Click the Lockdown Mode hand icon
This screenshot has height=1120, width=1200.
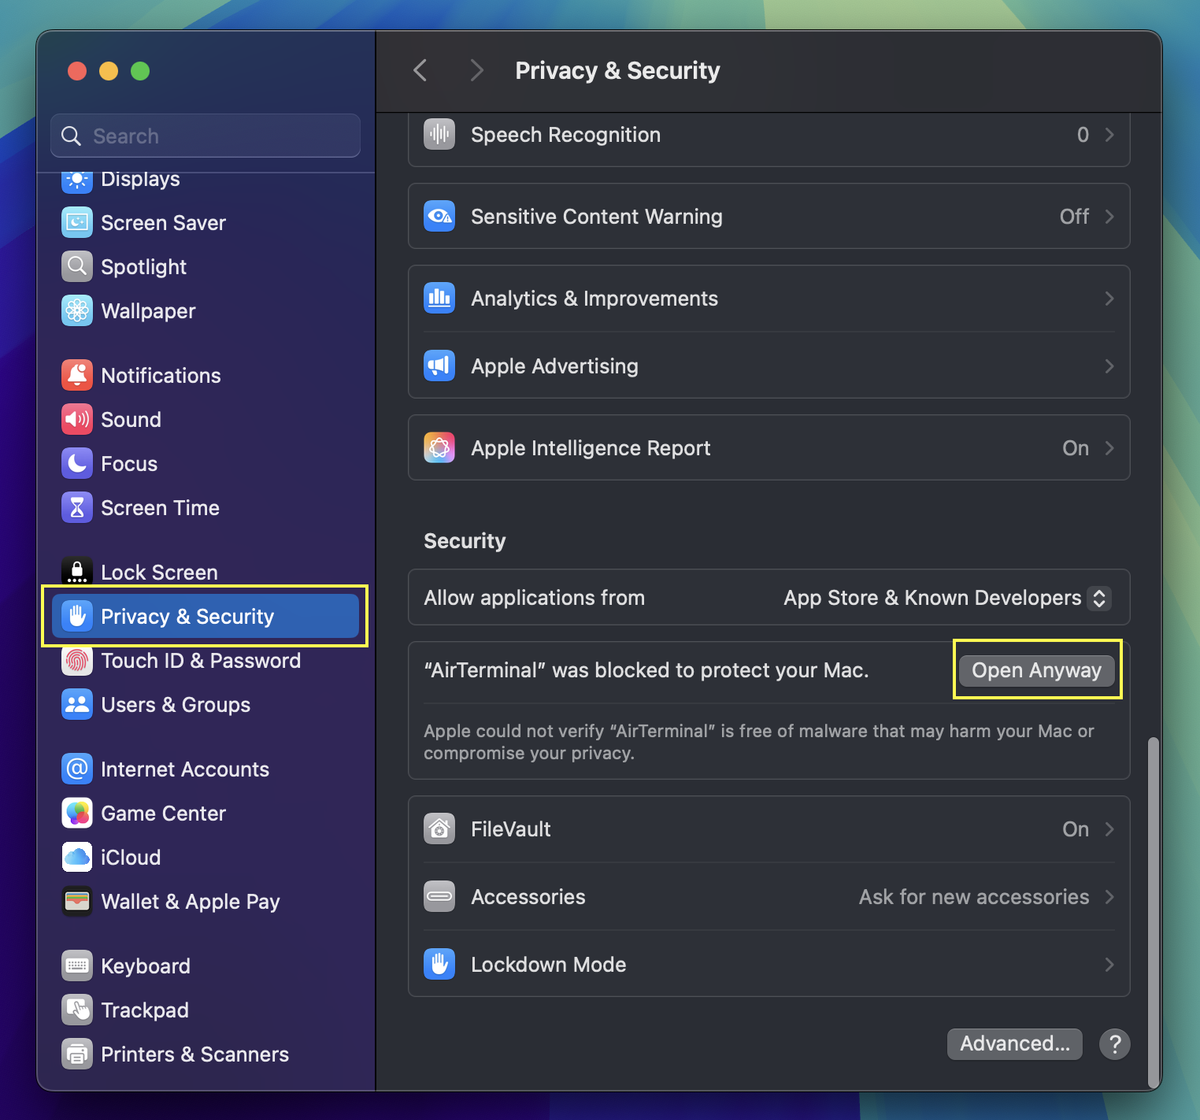(x=439, y=964)
